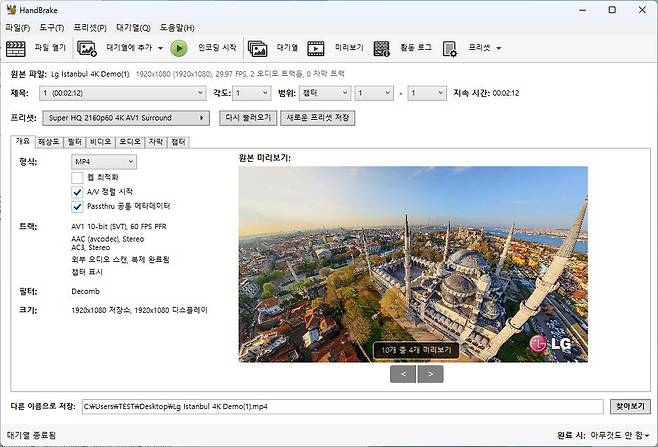Screen dimensions: 658x447
Task: Open the 제목 title dropdown
Action: [x=123, y=93]
